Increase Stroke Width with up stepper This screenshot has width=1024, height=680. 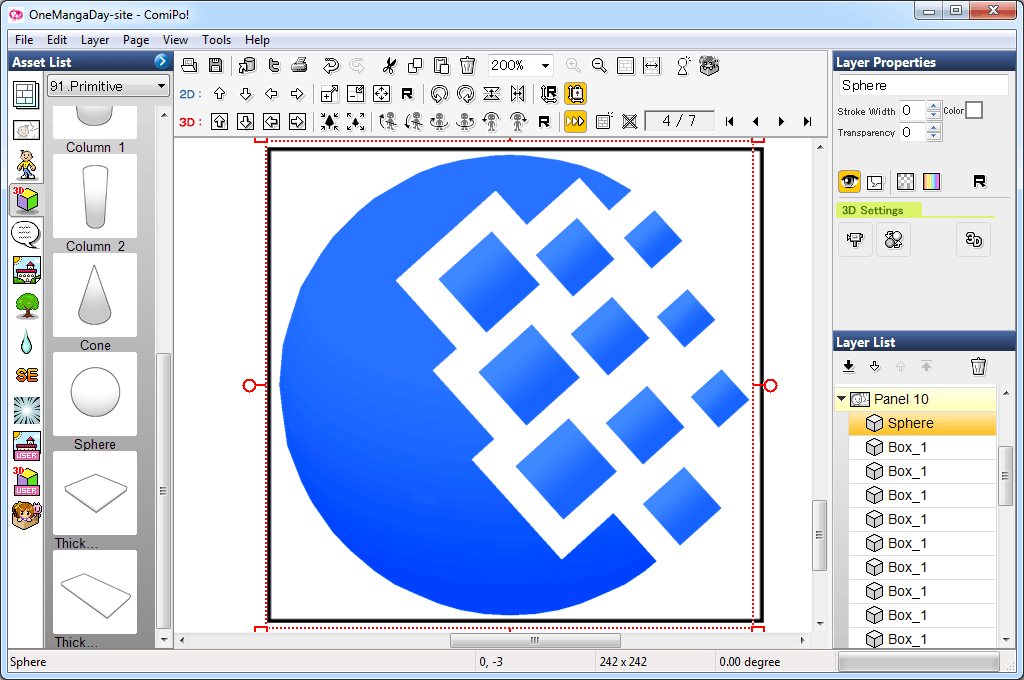pyautogui.click(x=934, y=106)
